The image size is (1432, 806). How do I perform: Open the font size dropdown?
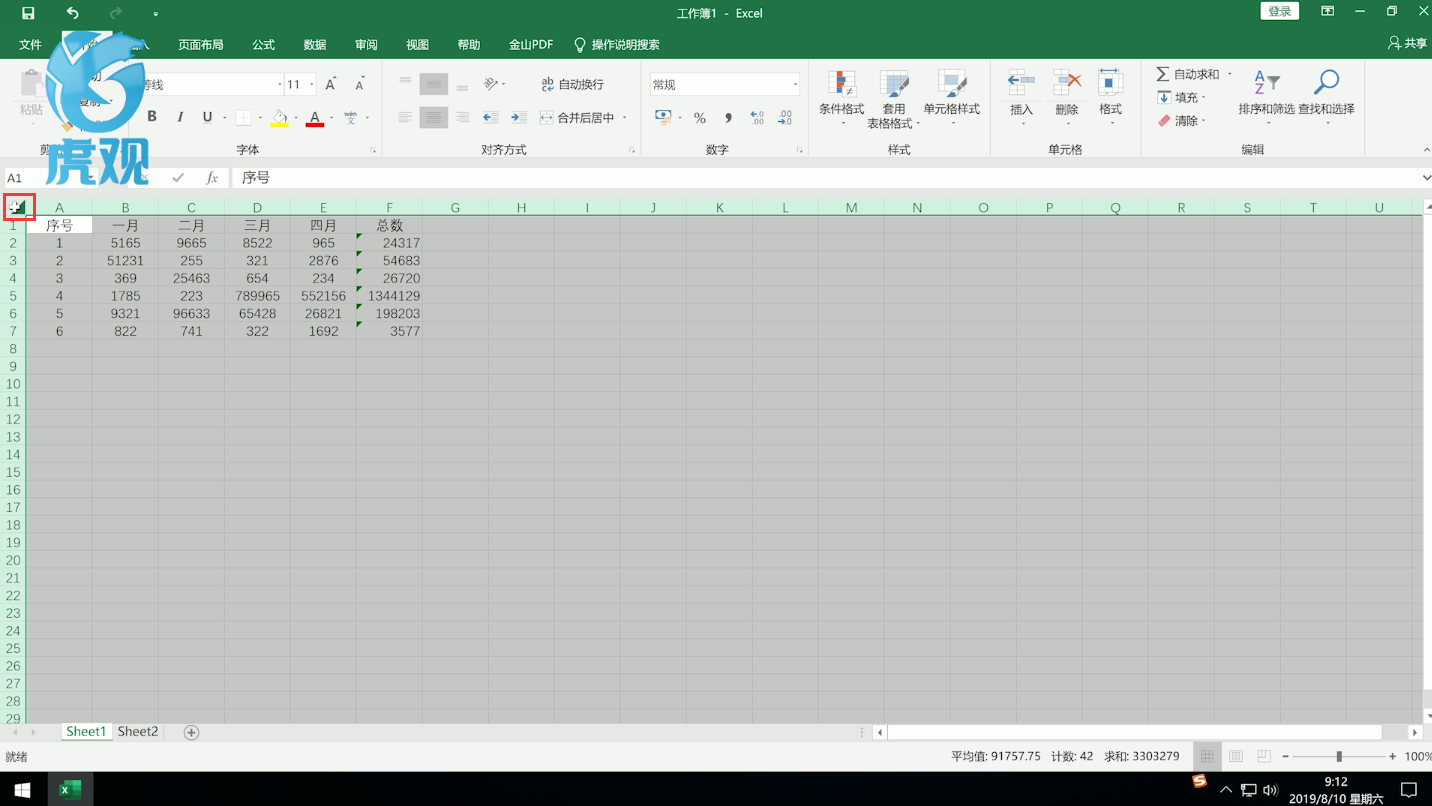pyautogui.click(x=312, y=85)
